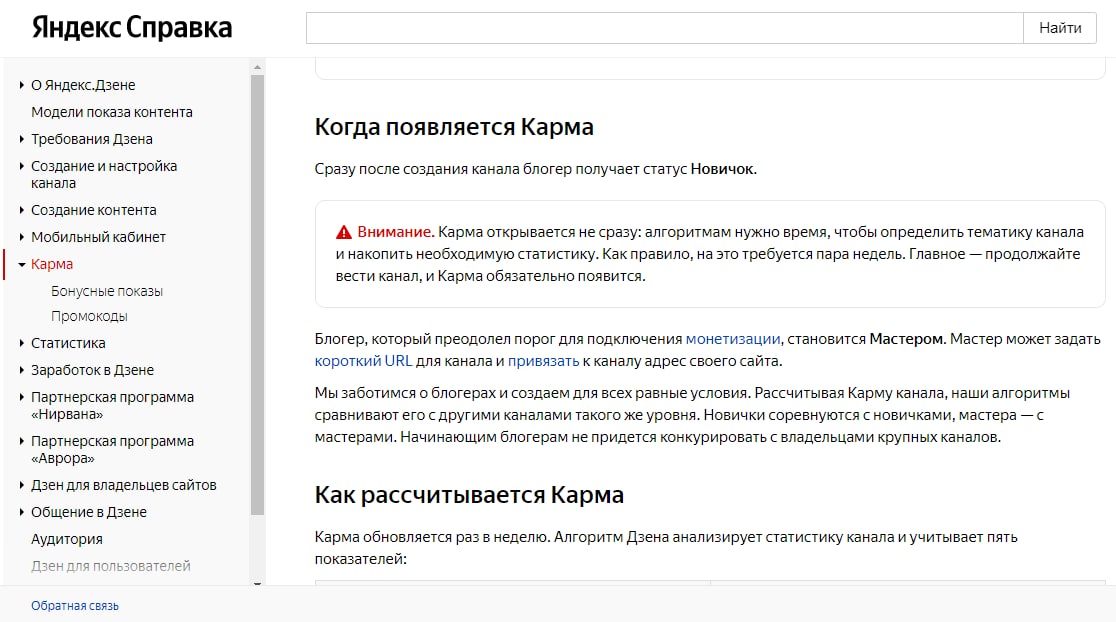Expand Мобильный кабинет section arrow
Viewport: 1116px width, 622px height.
point(21,237)
